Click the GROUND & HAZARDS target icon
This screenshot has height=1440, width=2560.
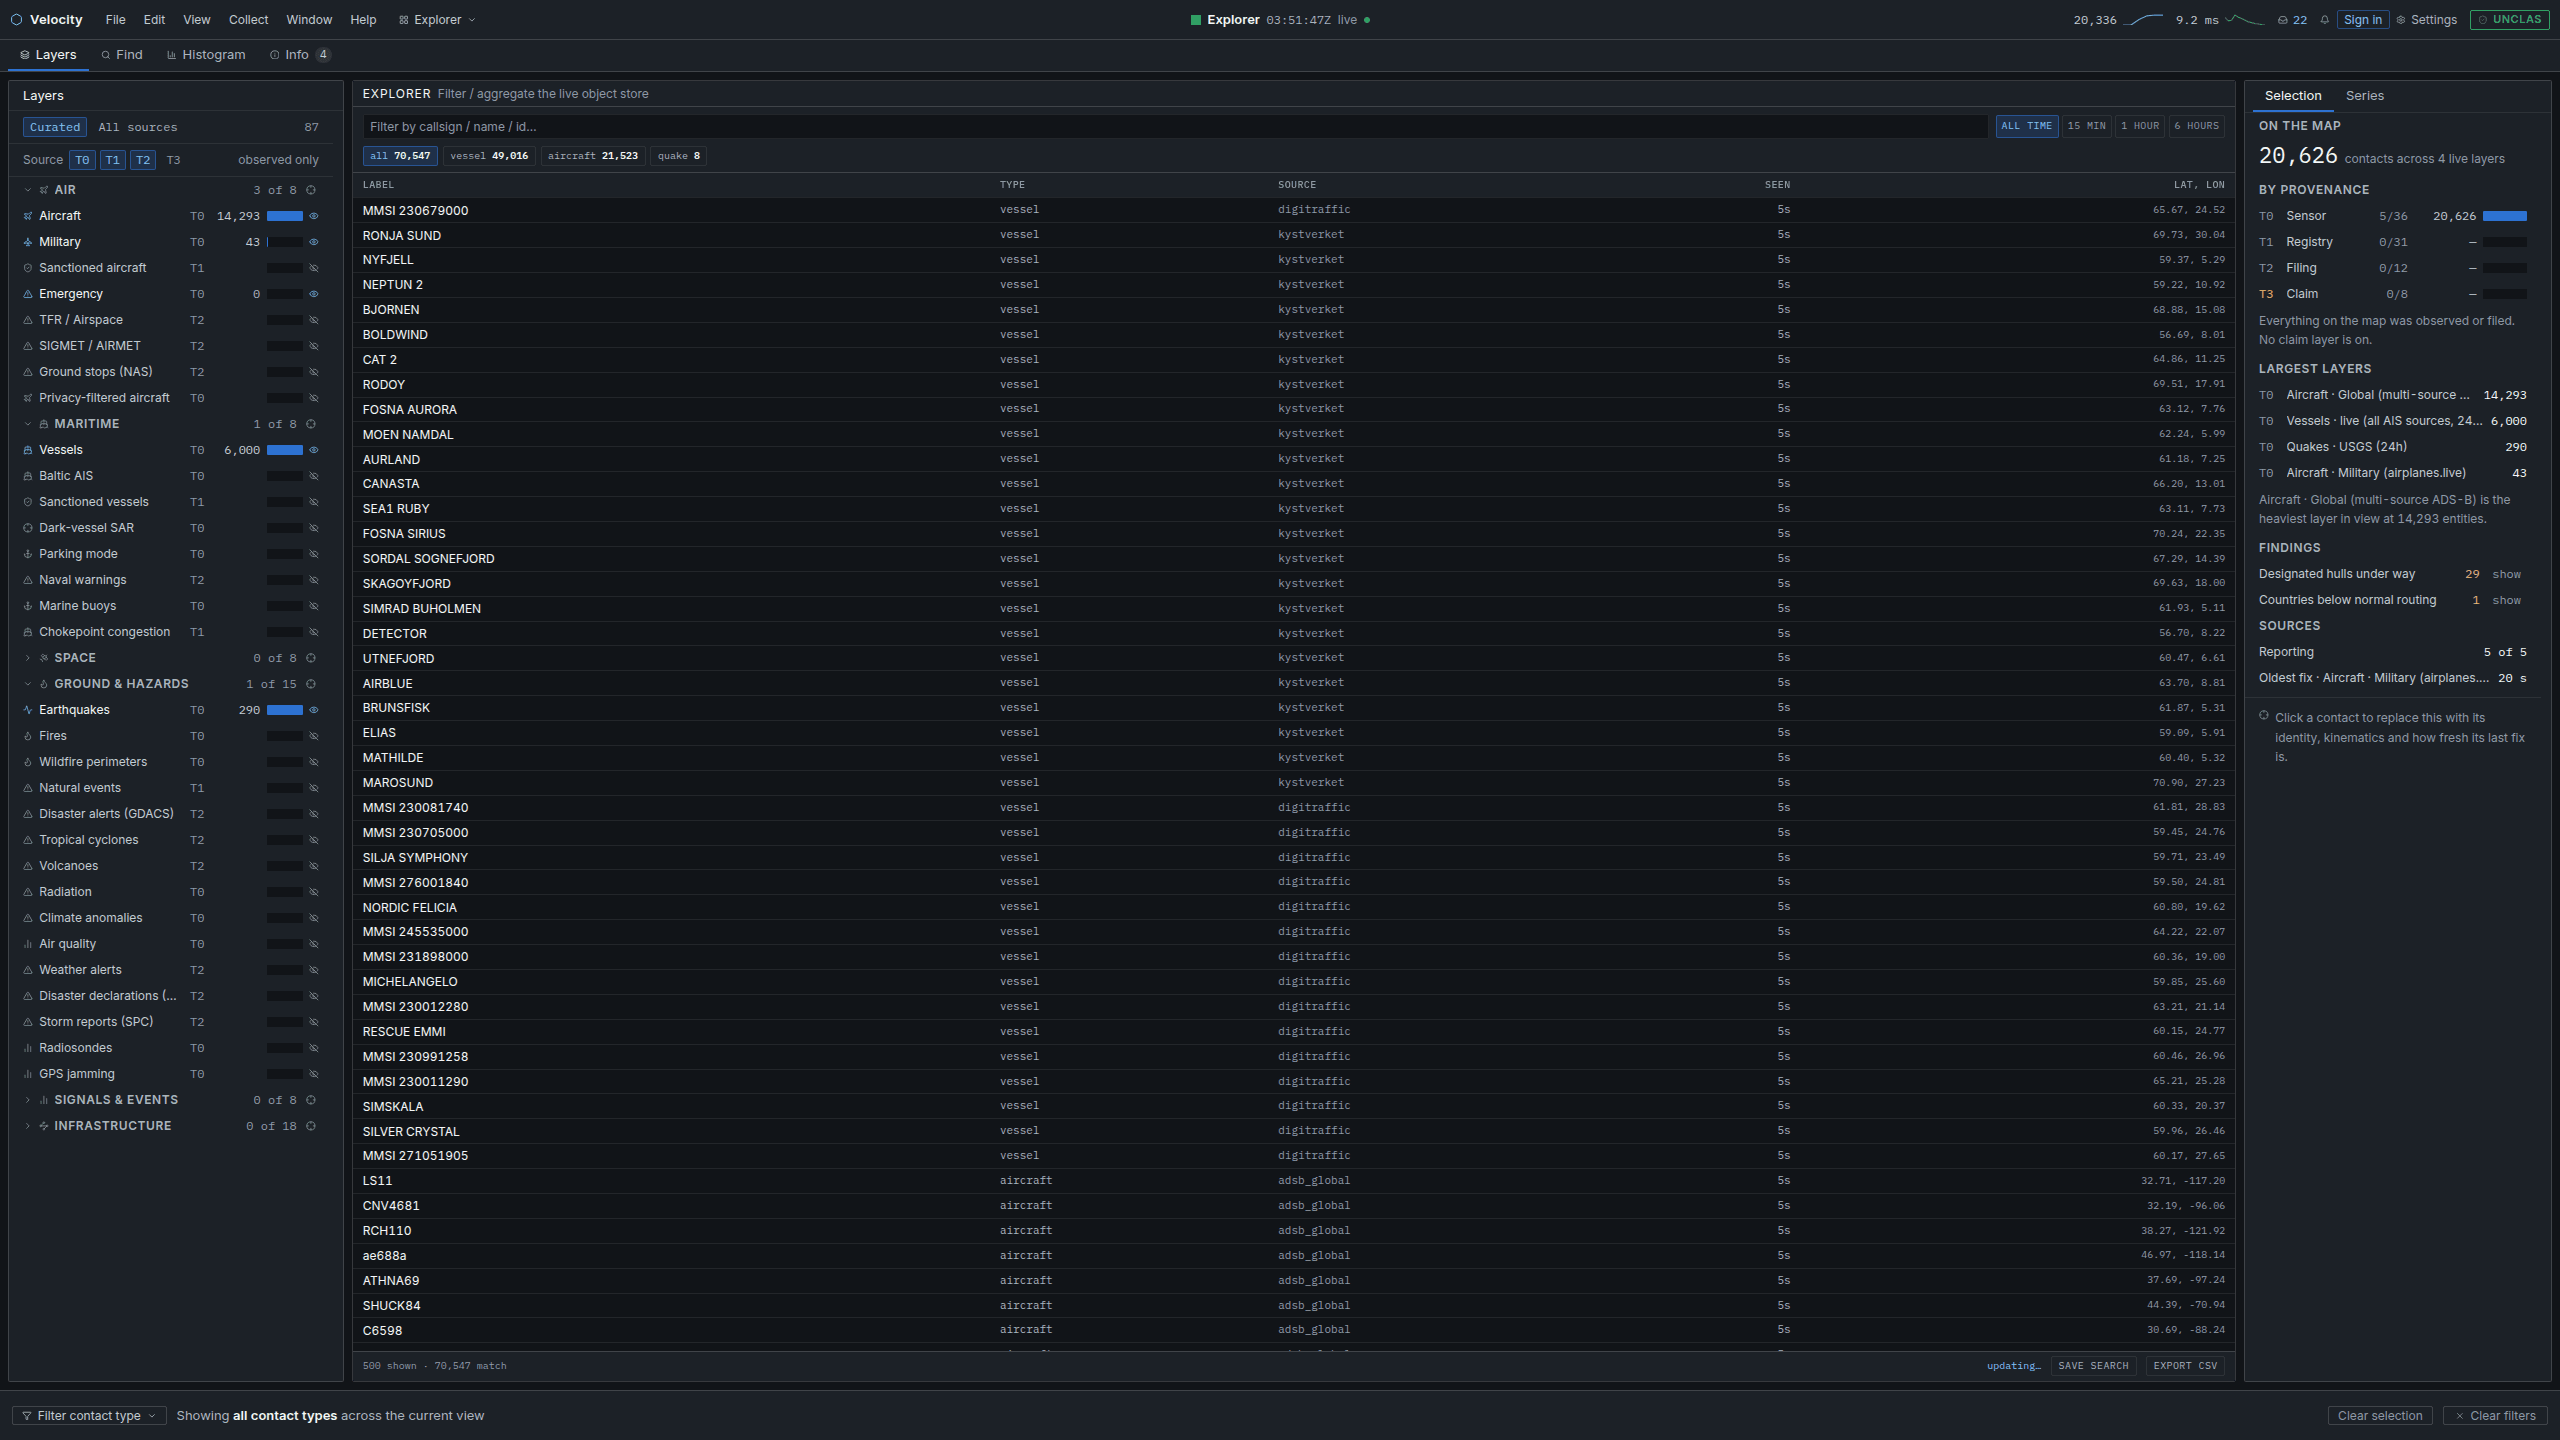point(311,684)
